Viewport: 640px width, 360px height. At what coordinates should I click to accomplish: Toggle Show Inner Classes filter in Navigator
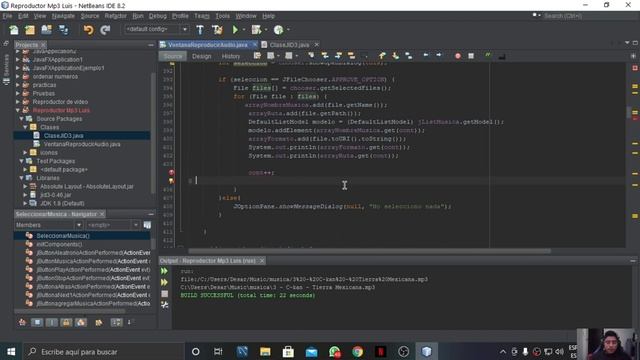click(x=81, y=322)
